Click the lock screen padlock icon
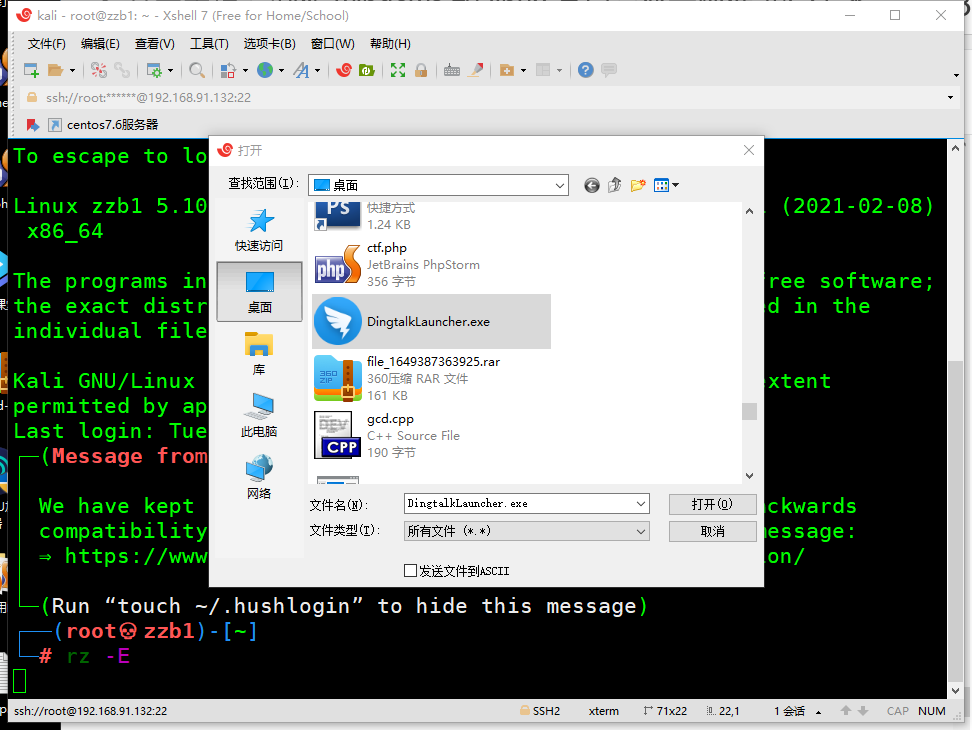 pos(421,71)
